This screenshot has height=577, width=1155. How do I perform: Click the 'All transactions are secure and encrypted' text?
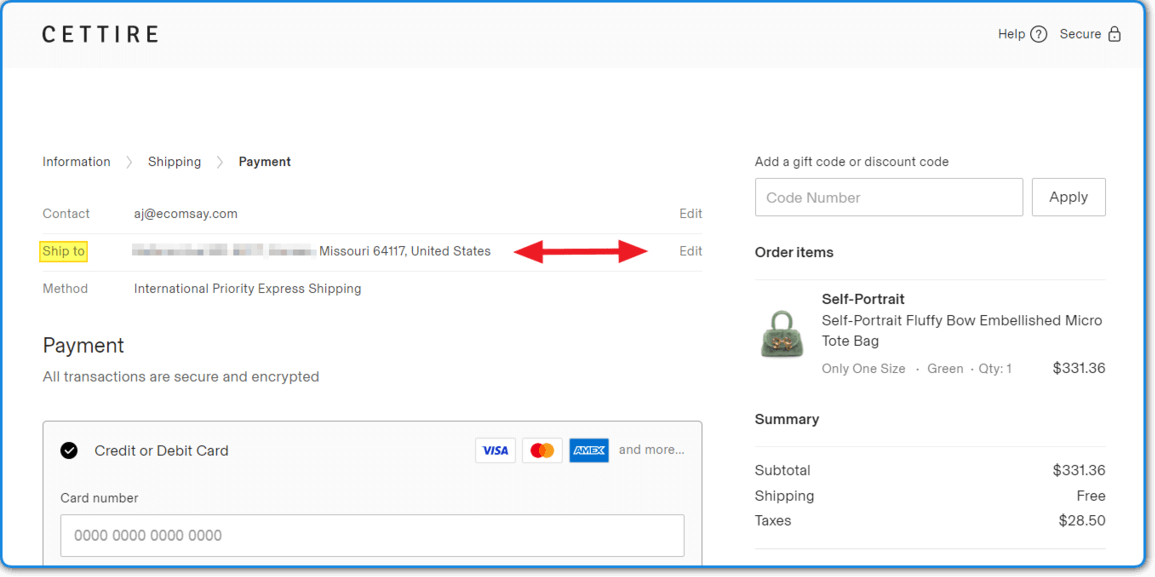tap(180, 377)
